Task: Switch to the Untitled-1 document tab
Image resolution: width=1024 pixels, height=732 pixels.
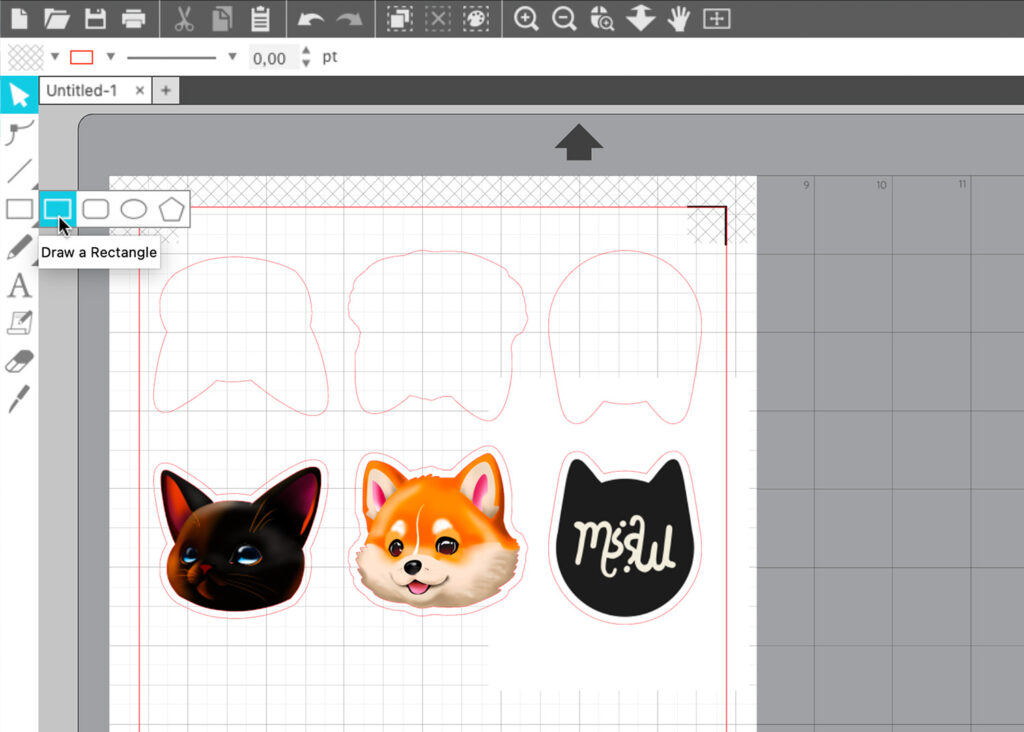Action: 81,91
